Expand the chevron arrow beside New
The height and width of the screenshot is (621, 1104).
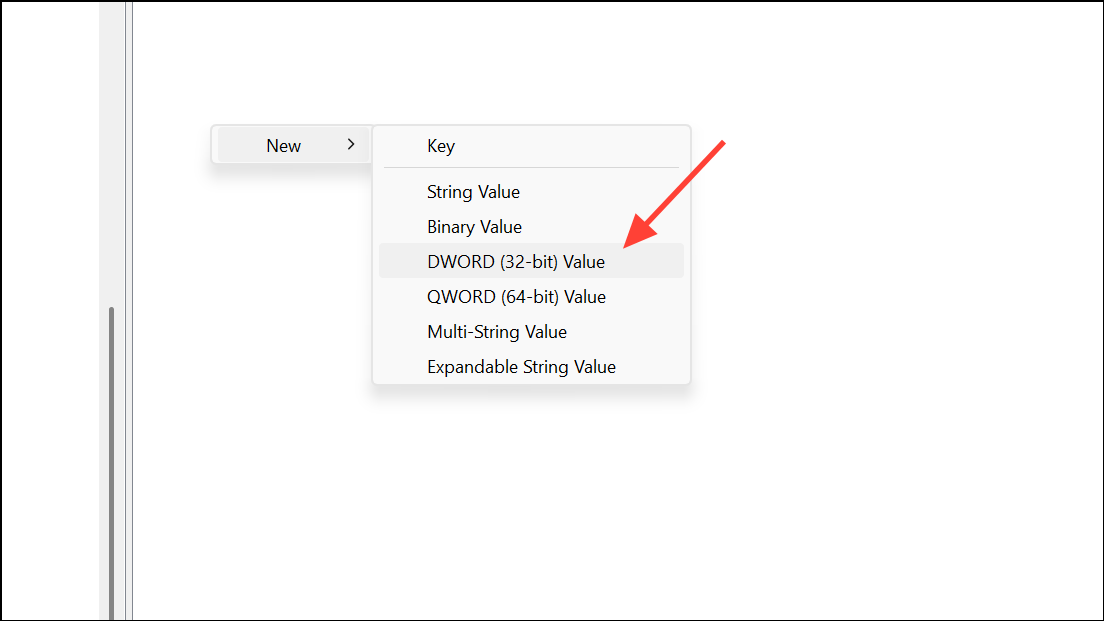click(351, 145)
